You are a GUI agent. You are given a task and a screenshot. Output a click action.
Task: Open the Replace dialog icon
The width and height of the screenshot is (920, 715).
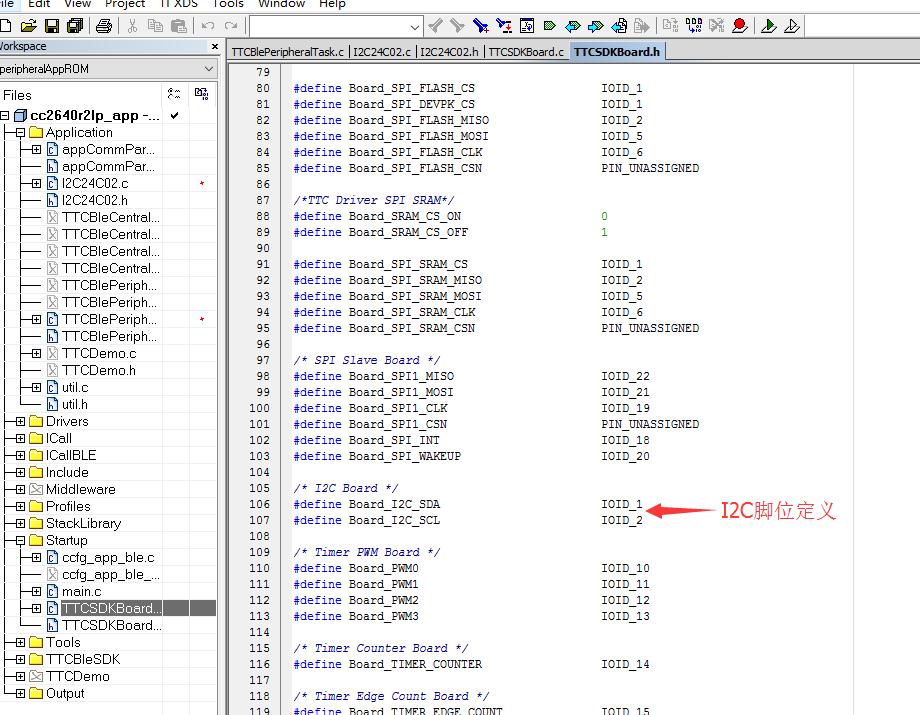[503, 26]
